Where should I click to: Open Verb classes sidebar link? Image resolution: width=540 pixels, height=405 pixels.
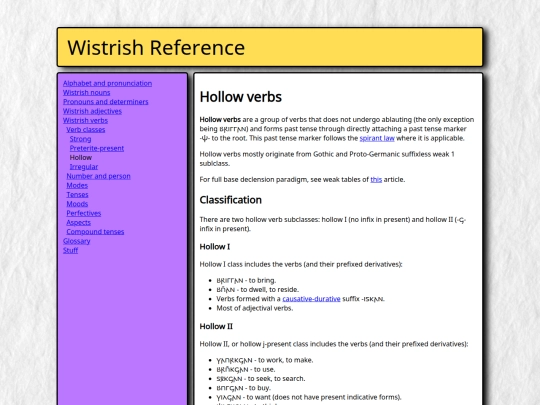click(x=86, y=130)
